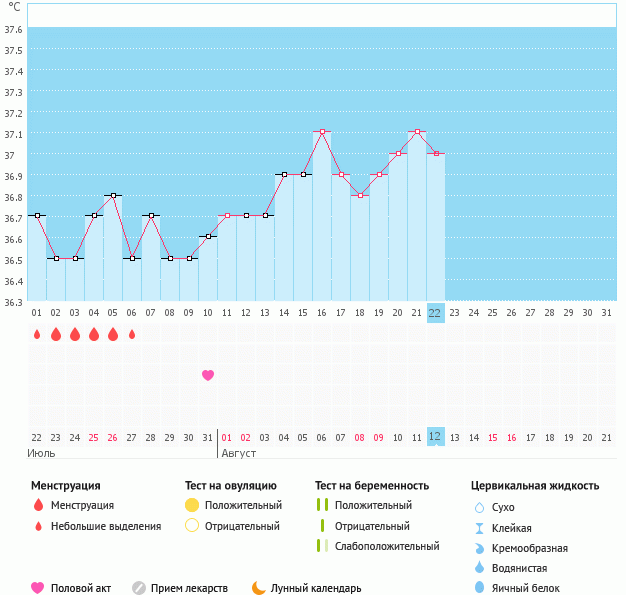
Task: Click the highlighted calendar date 12
Action: click(x=435, y=437)
